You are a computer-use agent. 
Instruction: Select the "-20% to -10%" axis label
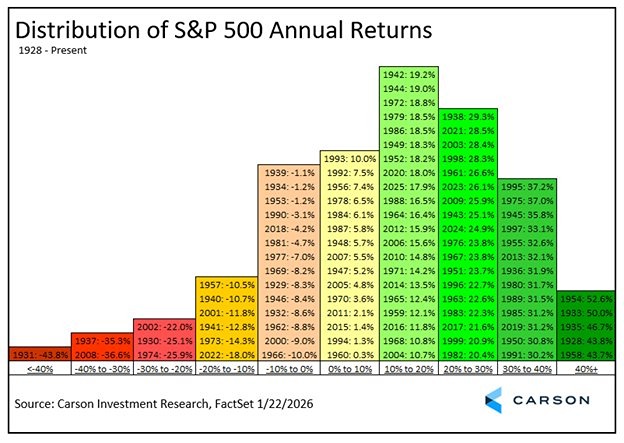224,370
